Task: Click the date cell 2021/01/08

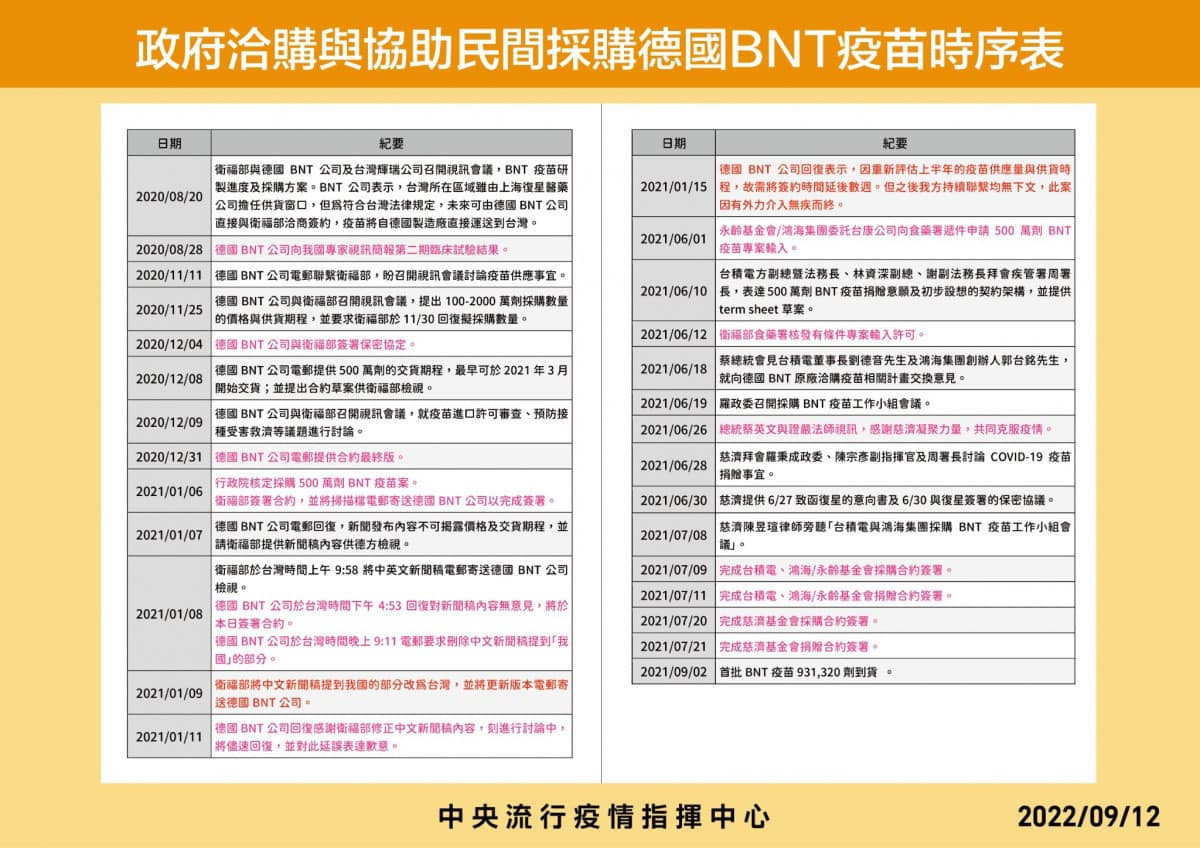Action: [x=169, y=614]
